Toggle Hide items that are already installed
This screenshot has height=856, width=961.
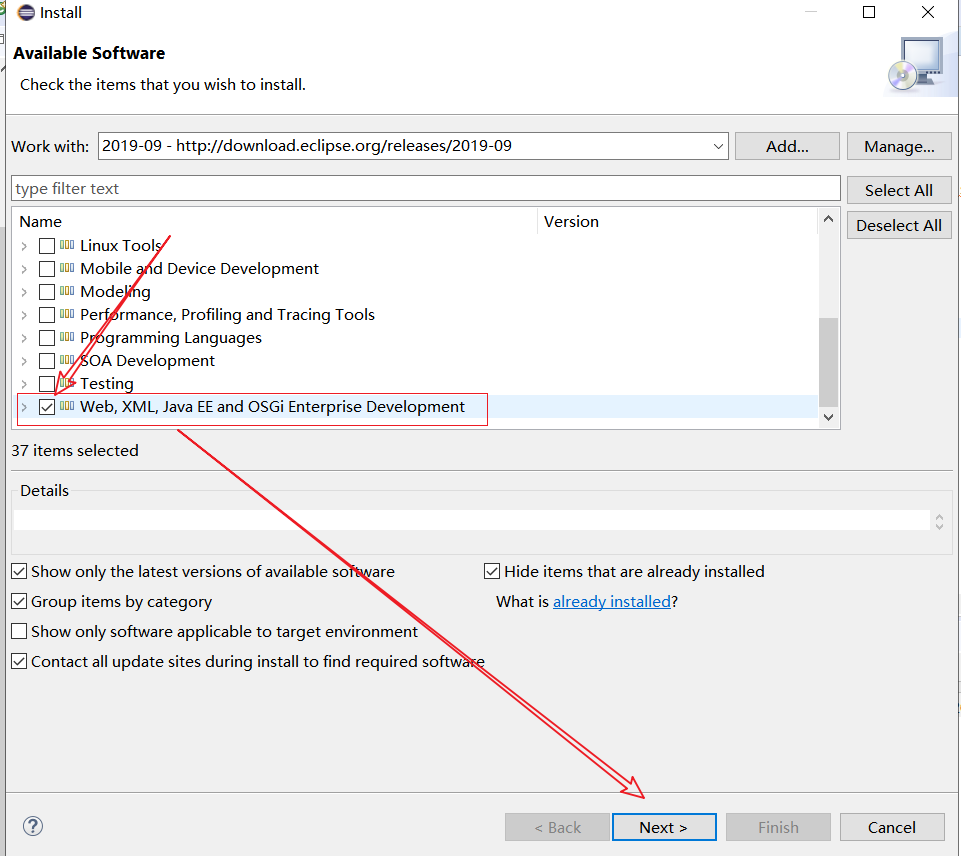tap(492, 571)
